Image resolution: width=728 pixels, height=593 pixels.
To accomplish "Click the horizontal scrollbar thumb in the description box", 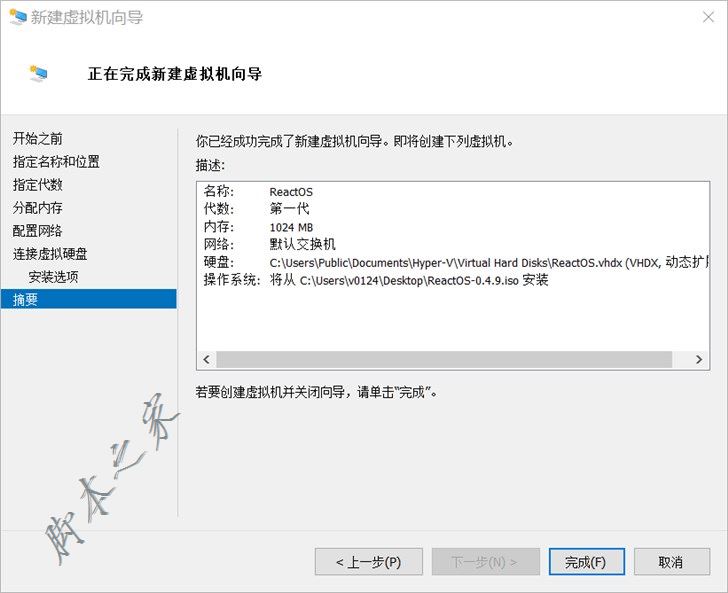I will click(x=444, y=360).
